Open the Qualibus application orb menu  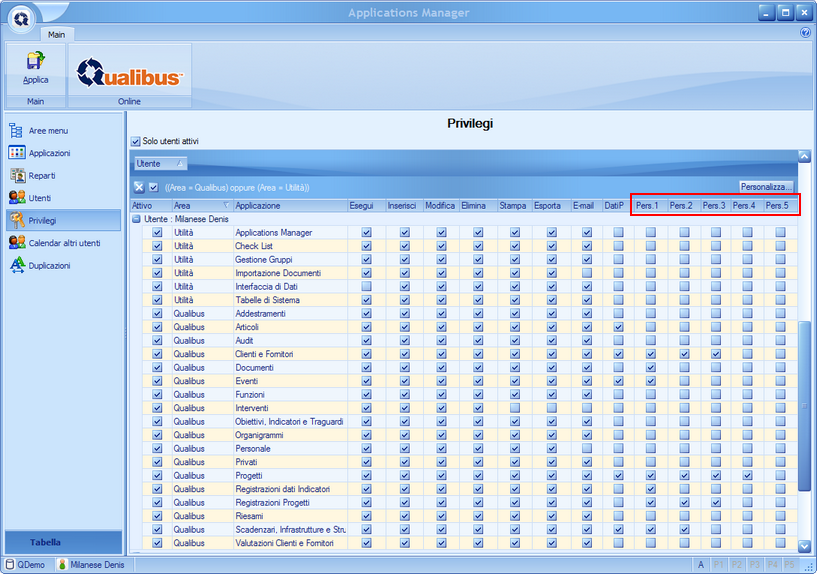(x=21, y=21)
